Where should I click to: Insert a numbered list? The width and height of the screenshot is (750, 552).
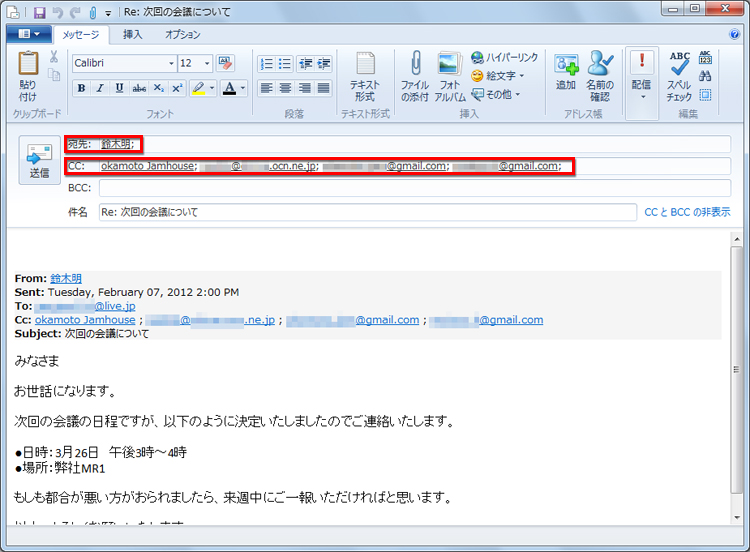coord(266,64)
